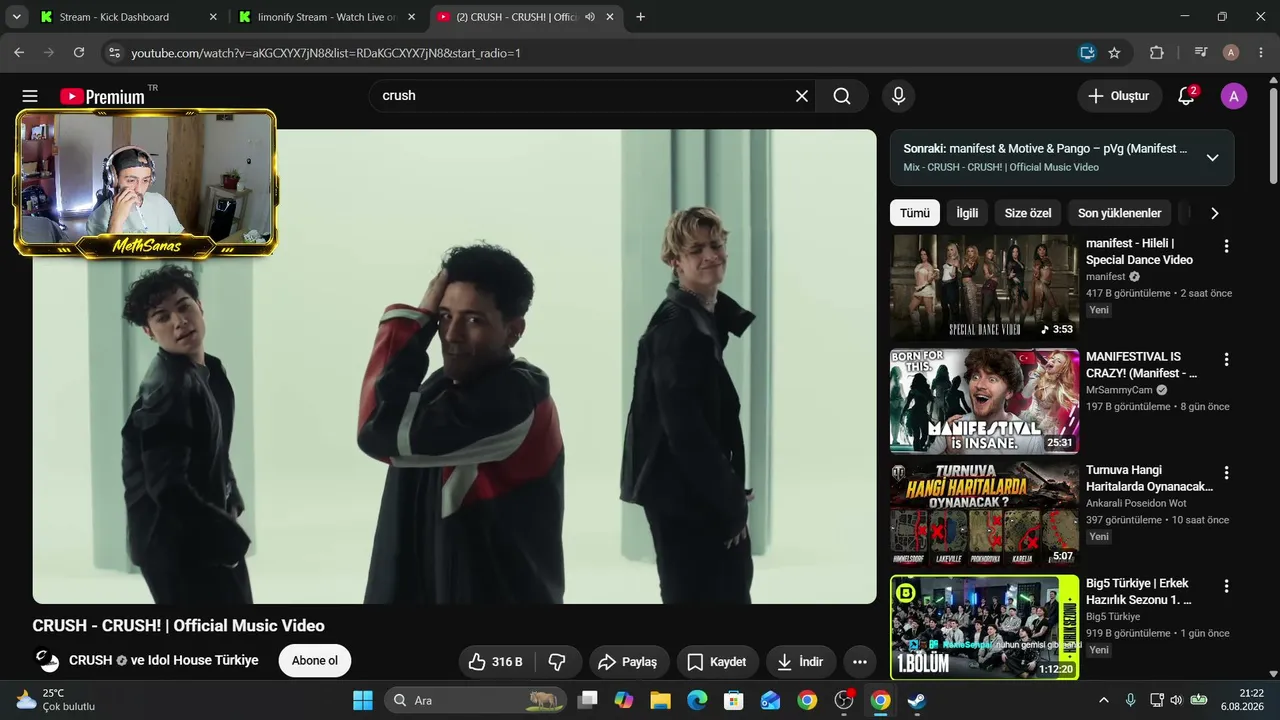Save video with Kaydet button
Screen dimensions: 1280x720
coord(717,662)
